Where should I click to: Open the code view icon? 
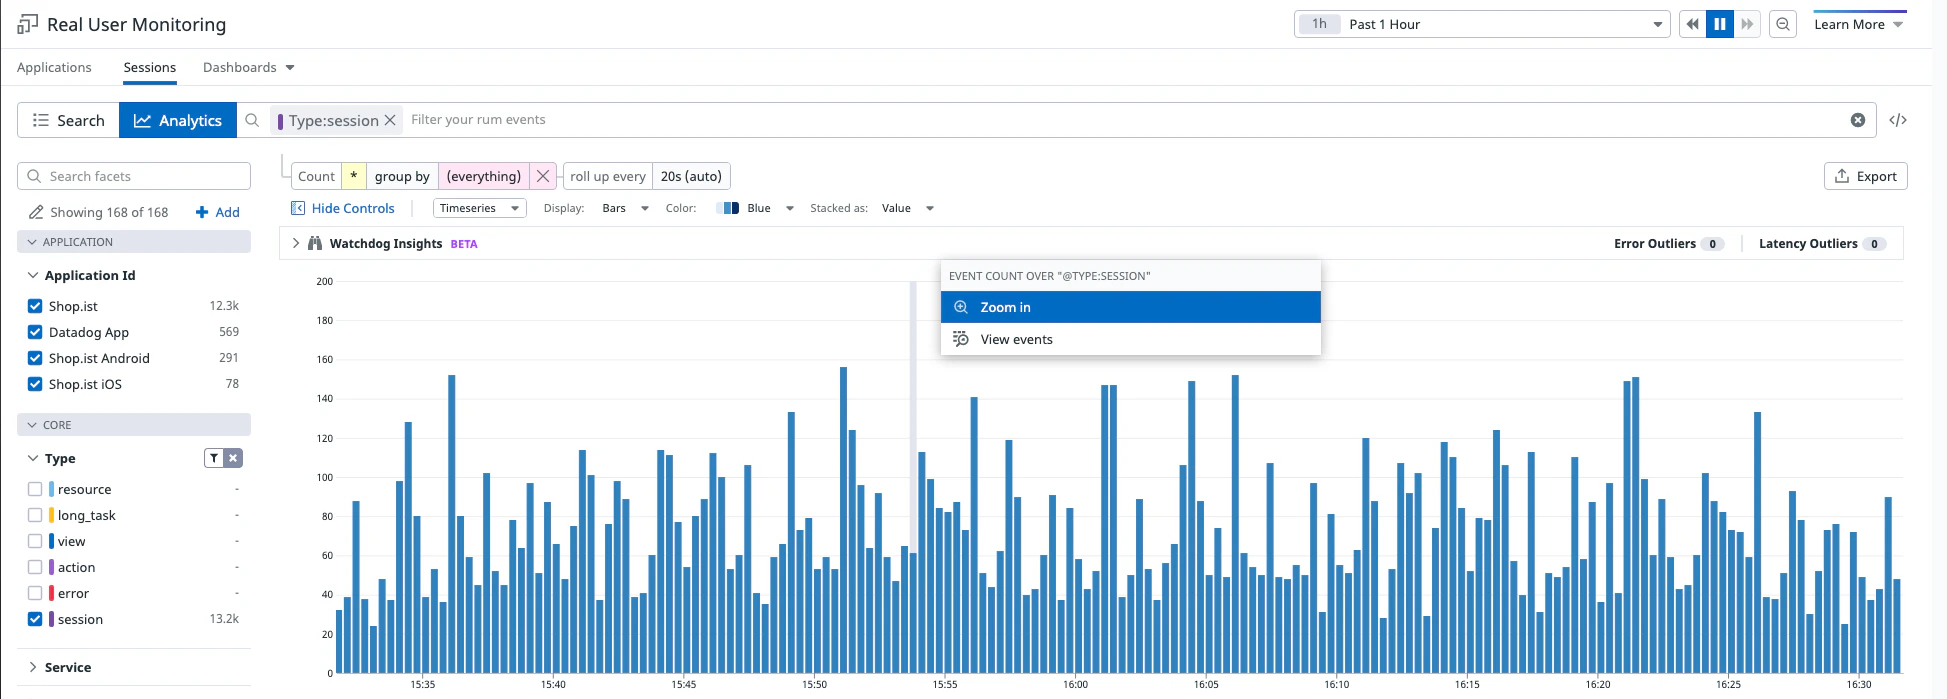tap(1898, 120)
